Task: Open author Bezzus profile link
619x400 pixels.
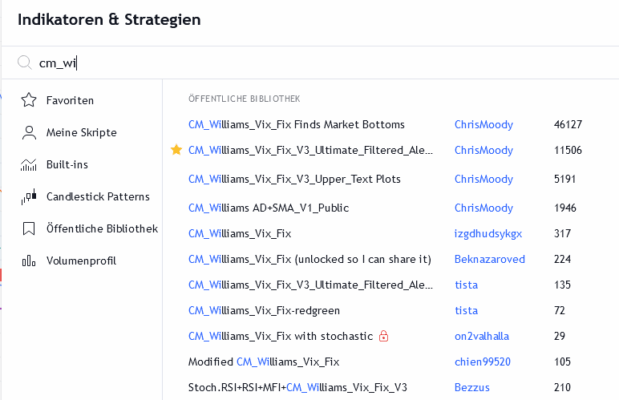Action: (x=472, y=387)
